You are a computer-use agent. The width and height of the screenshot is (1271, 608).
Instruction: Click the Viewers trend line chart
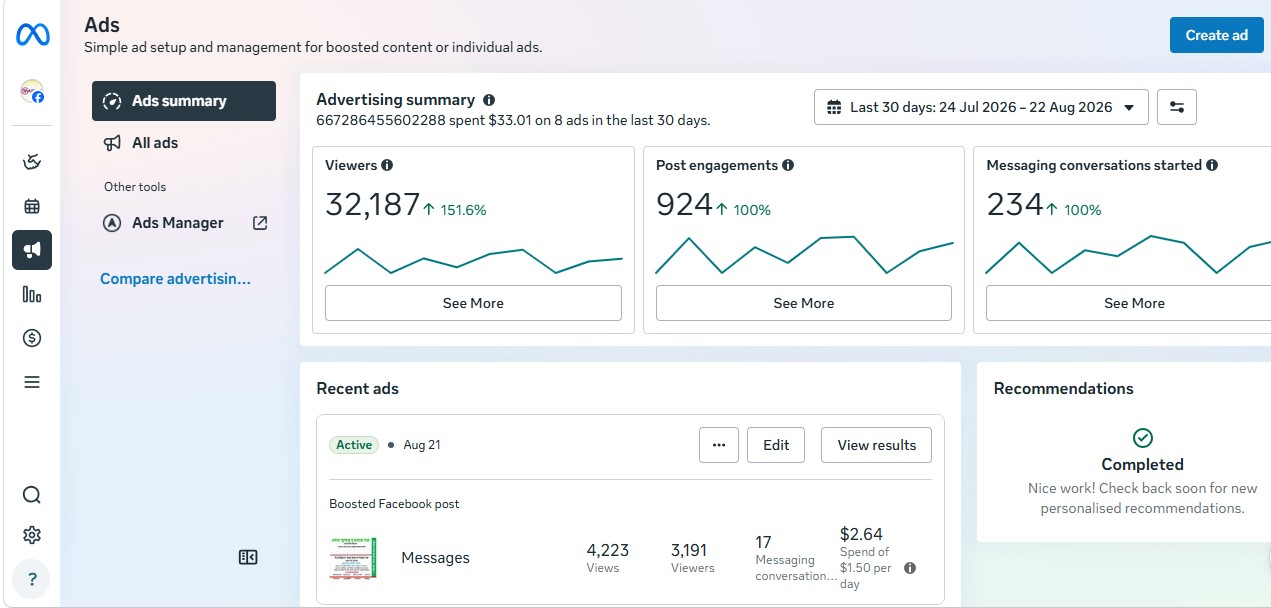click(x=473, y=260)
